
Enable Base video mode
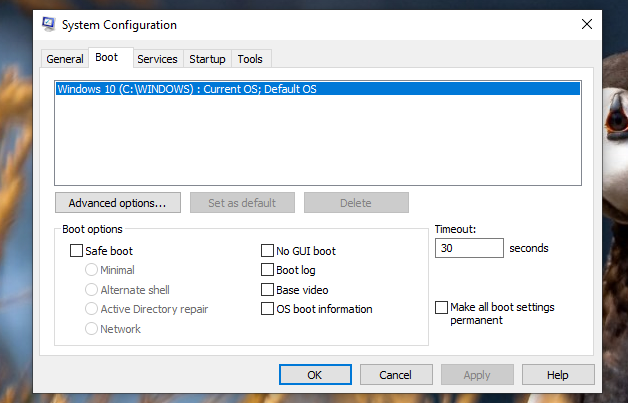pos(268,290)
